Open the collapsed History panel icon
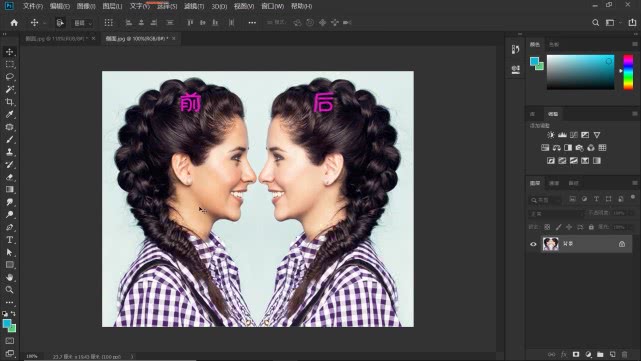The image size is (641, 361). [515, 49]
